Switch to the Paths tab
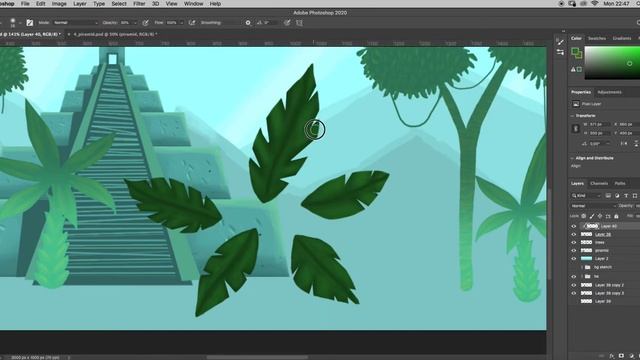Viewport: 640px width, 360px height. (620, 184)
